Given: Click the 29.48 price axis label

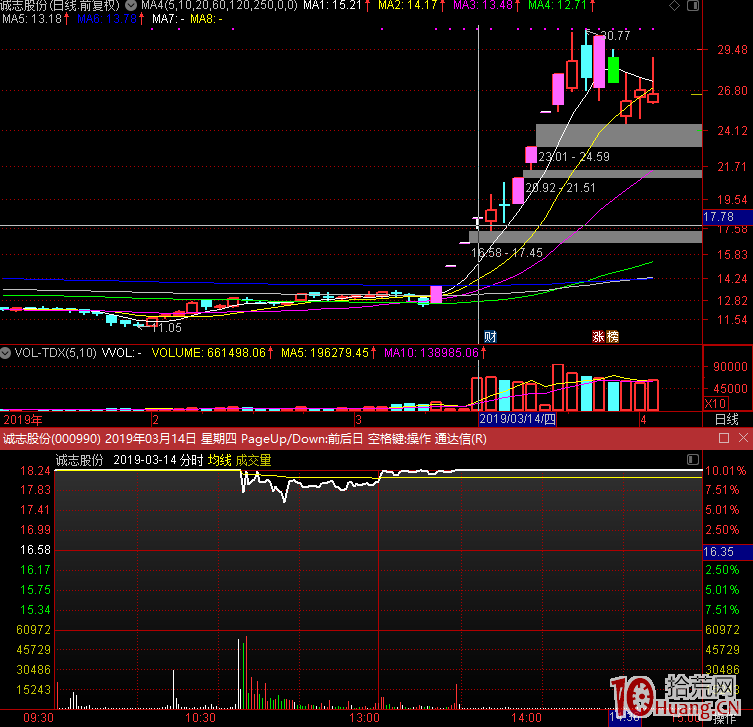Looking at the screenshot, I should click(732, 49).
